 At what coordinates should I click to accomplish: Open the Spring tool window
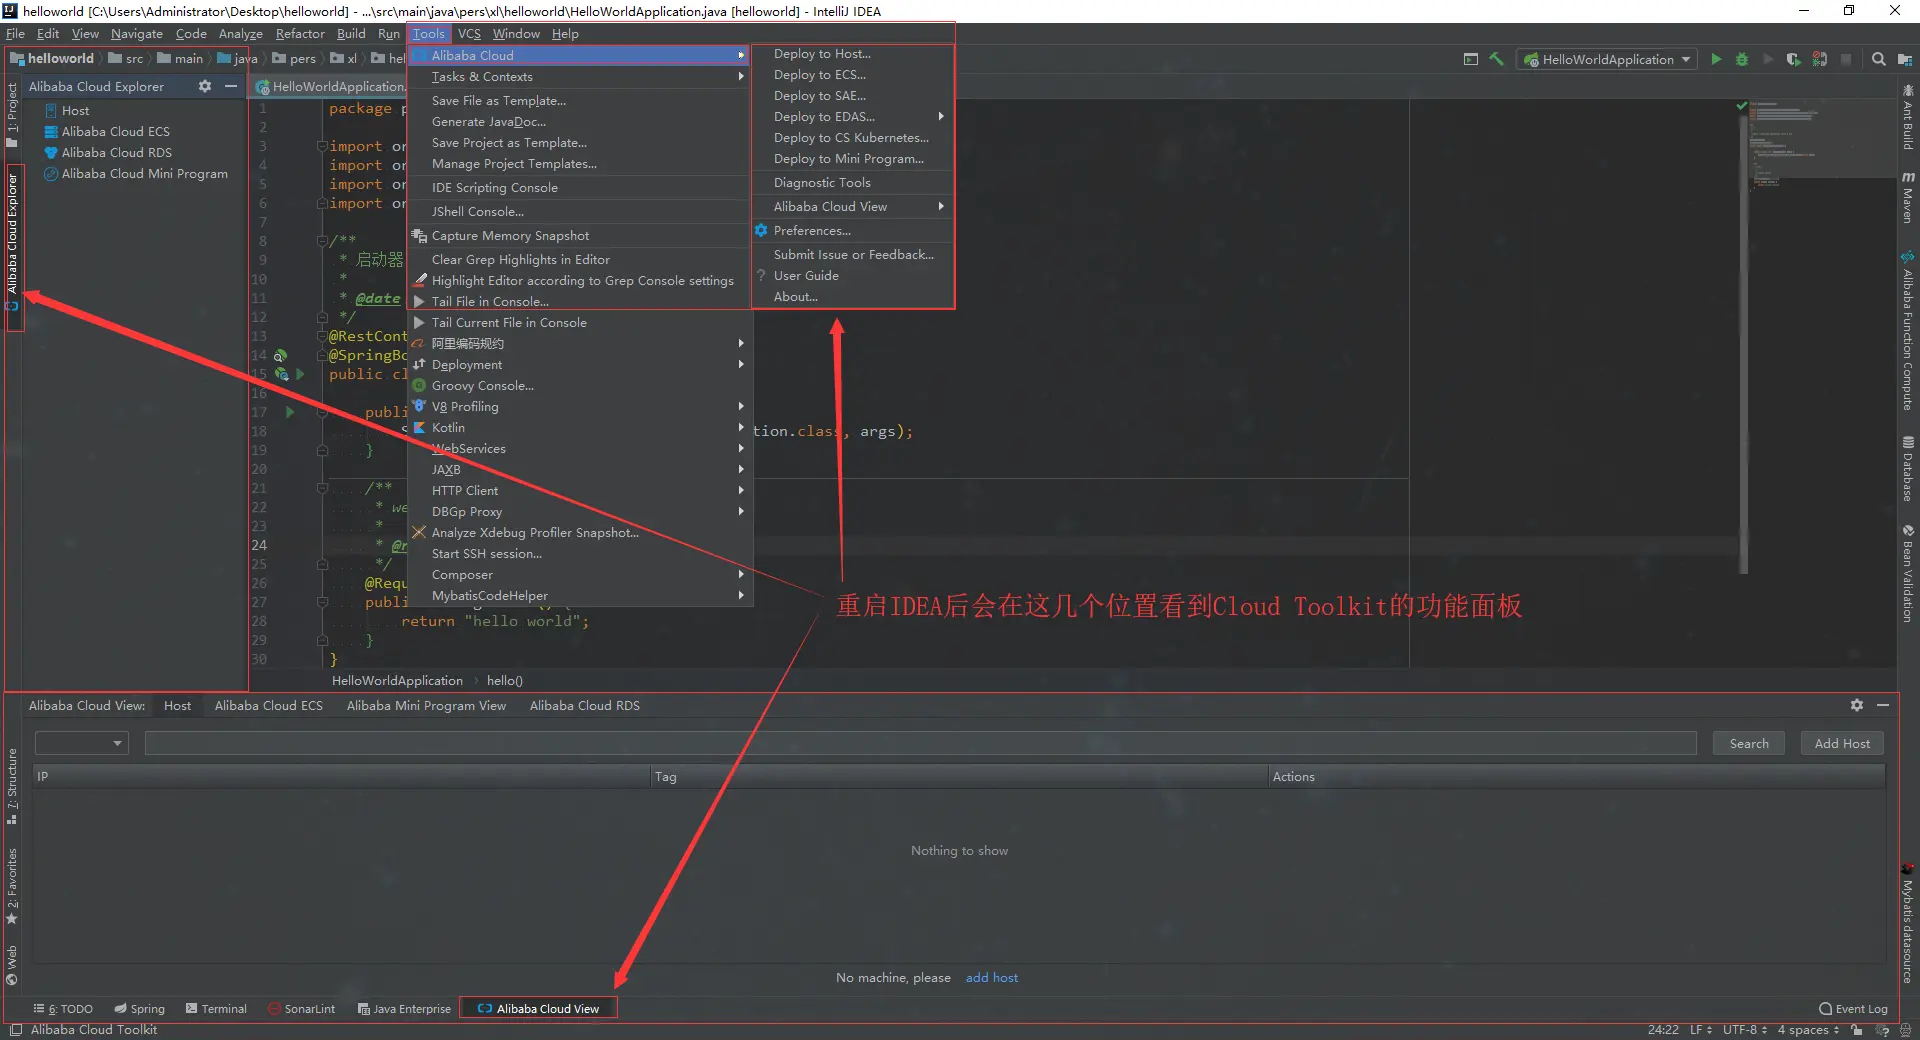[140, 1009]
